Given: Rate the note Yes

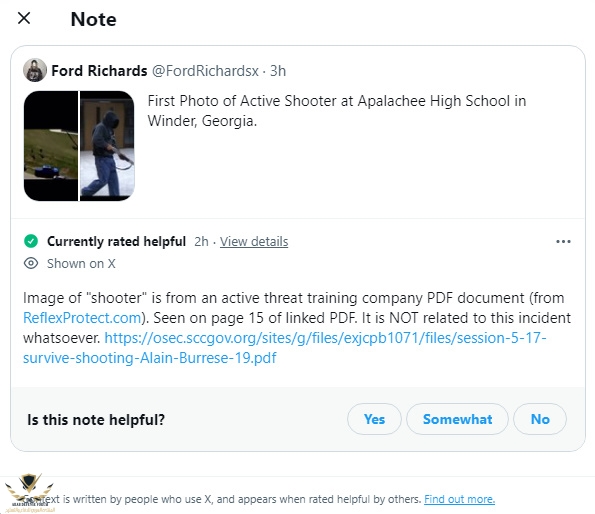Looking at the screenshot, I should pyautogui.click(x=374, y=419).
